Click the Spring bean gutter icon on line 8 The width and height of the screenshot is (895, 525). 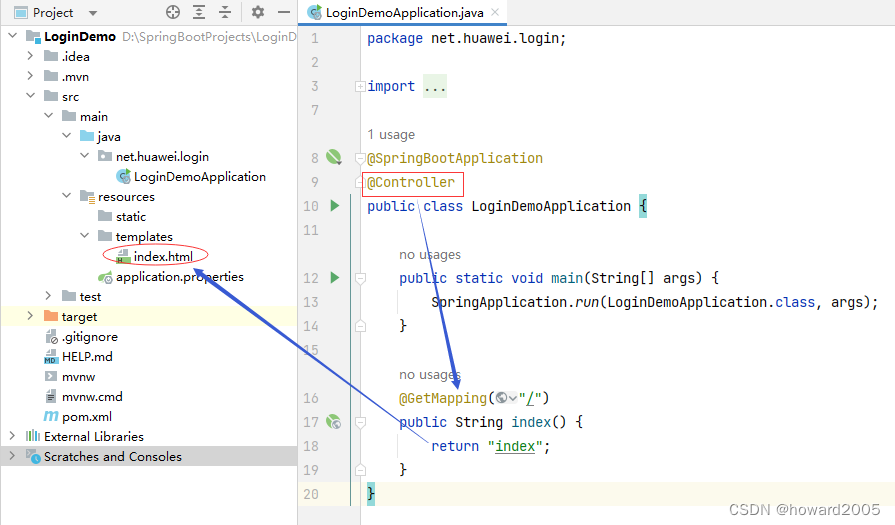(x=334, y=157)
